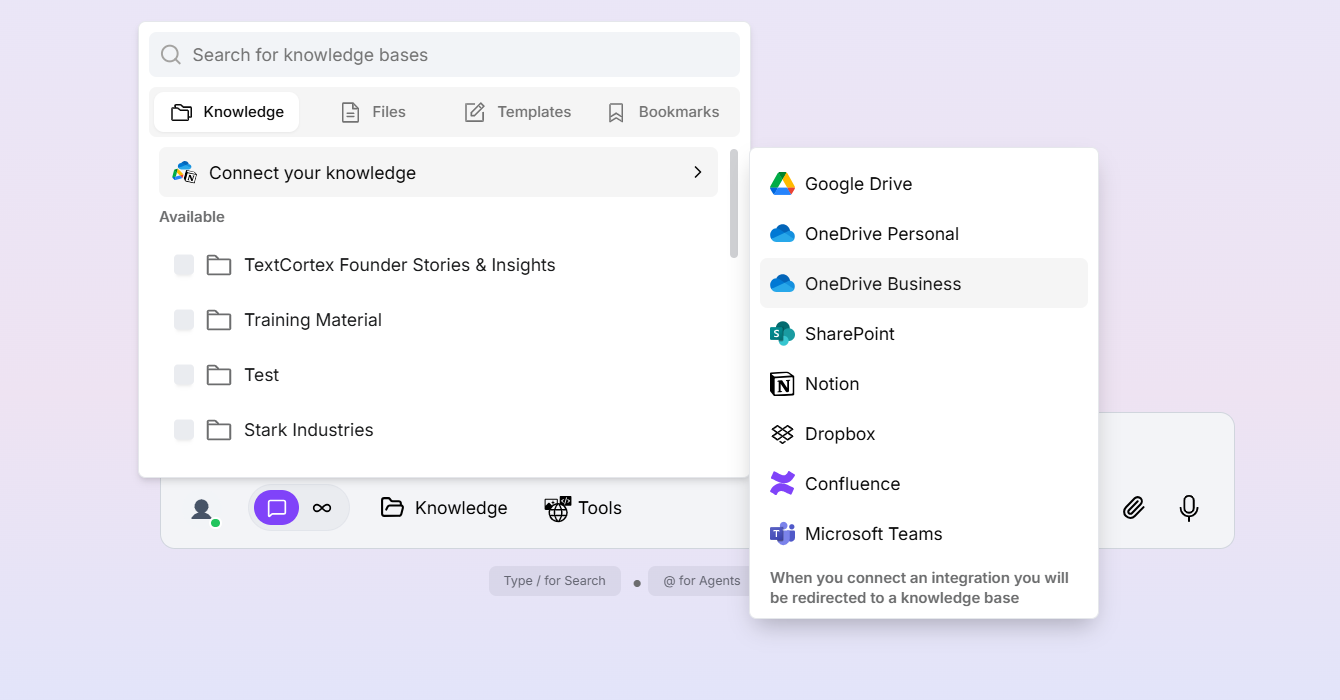Open the Microsoft Teams integration
The width and height of the screenshot is (1340, 700).
click(873, 533)
